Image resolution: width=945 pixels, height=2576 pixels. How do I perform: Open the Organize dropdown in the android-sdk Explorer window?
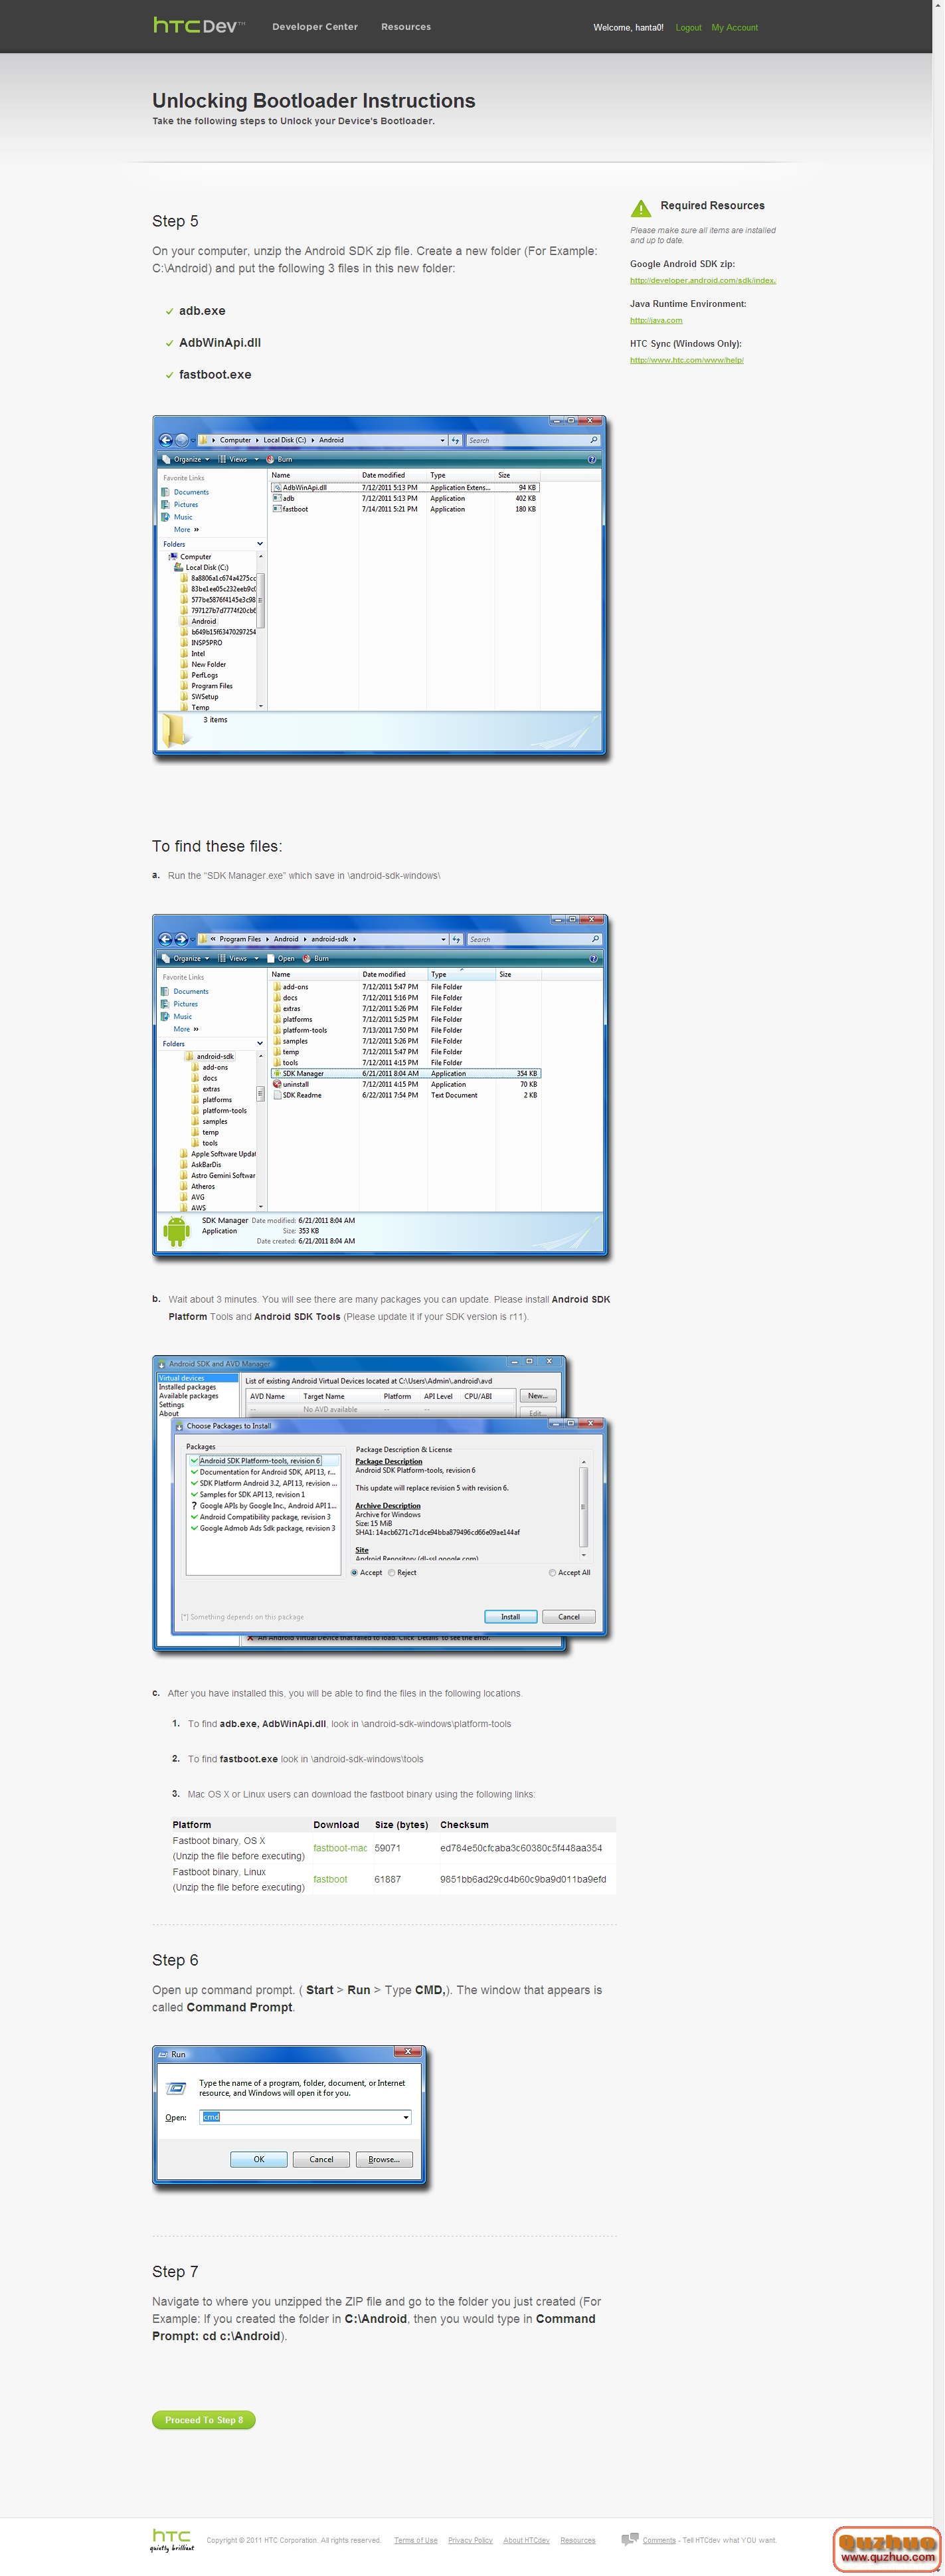186,958
